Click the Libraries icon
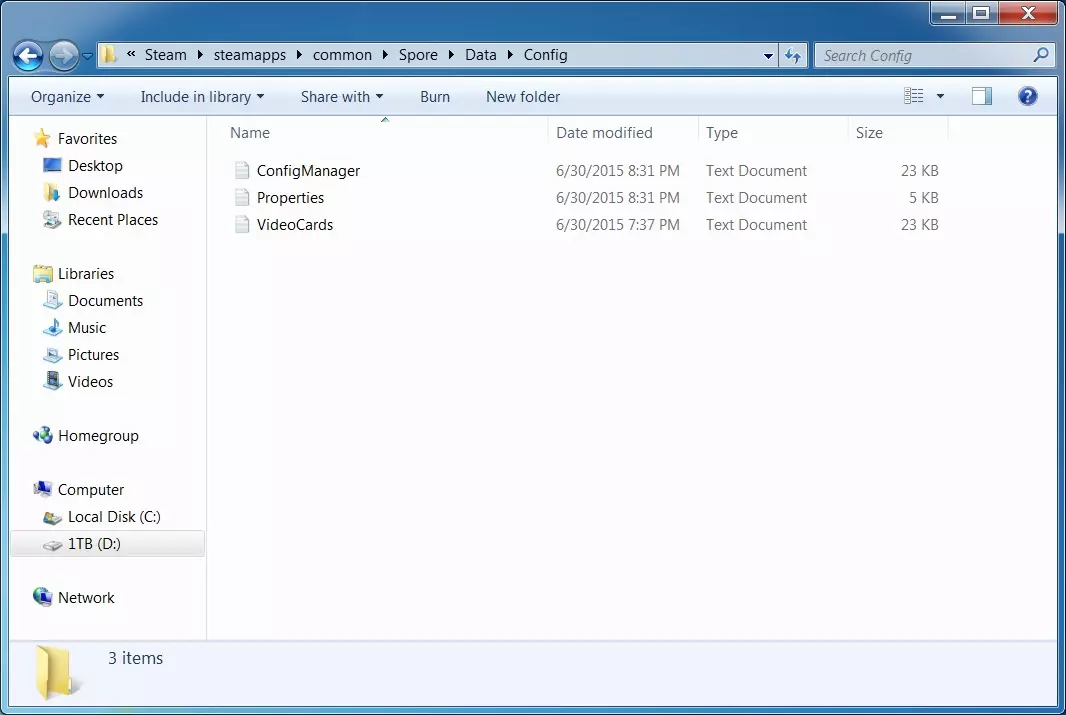 coord(42,273)
